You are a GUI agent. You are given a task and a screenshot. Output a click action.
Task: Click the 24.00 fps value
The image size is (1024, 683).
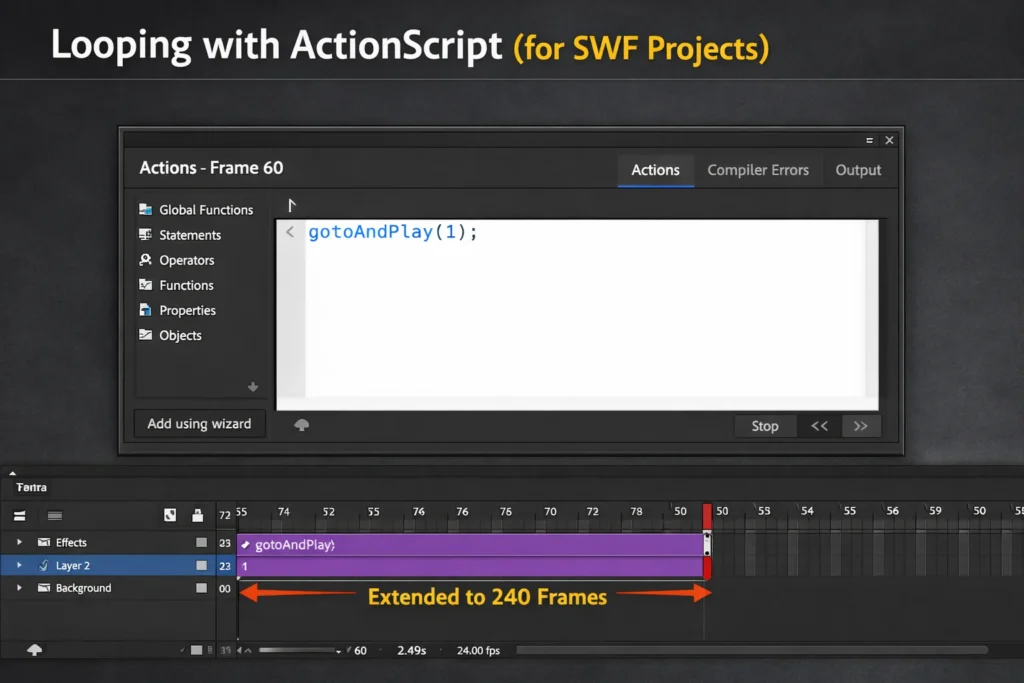pyautogui.click(x=478, y=650)
